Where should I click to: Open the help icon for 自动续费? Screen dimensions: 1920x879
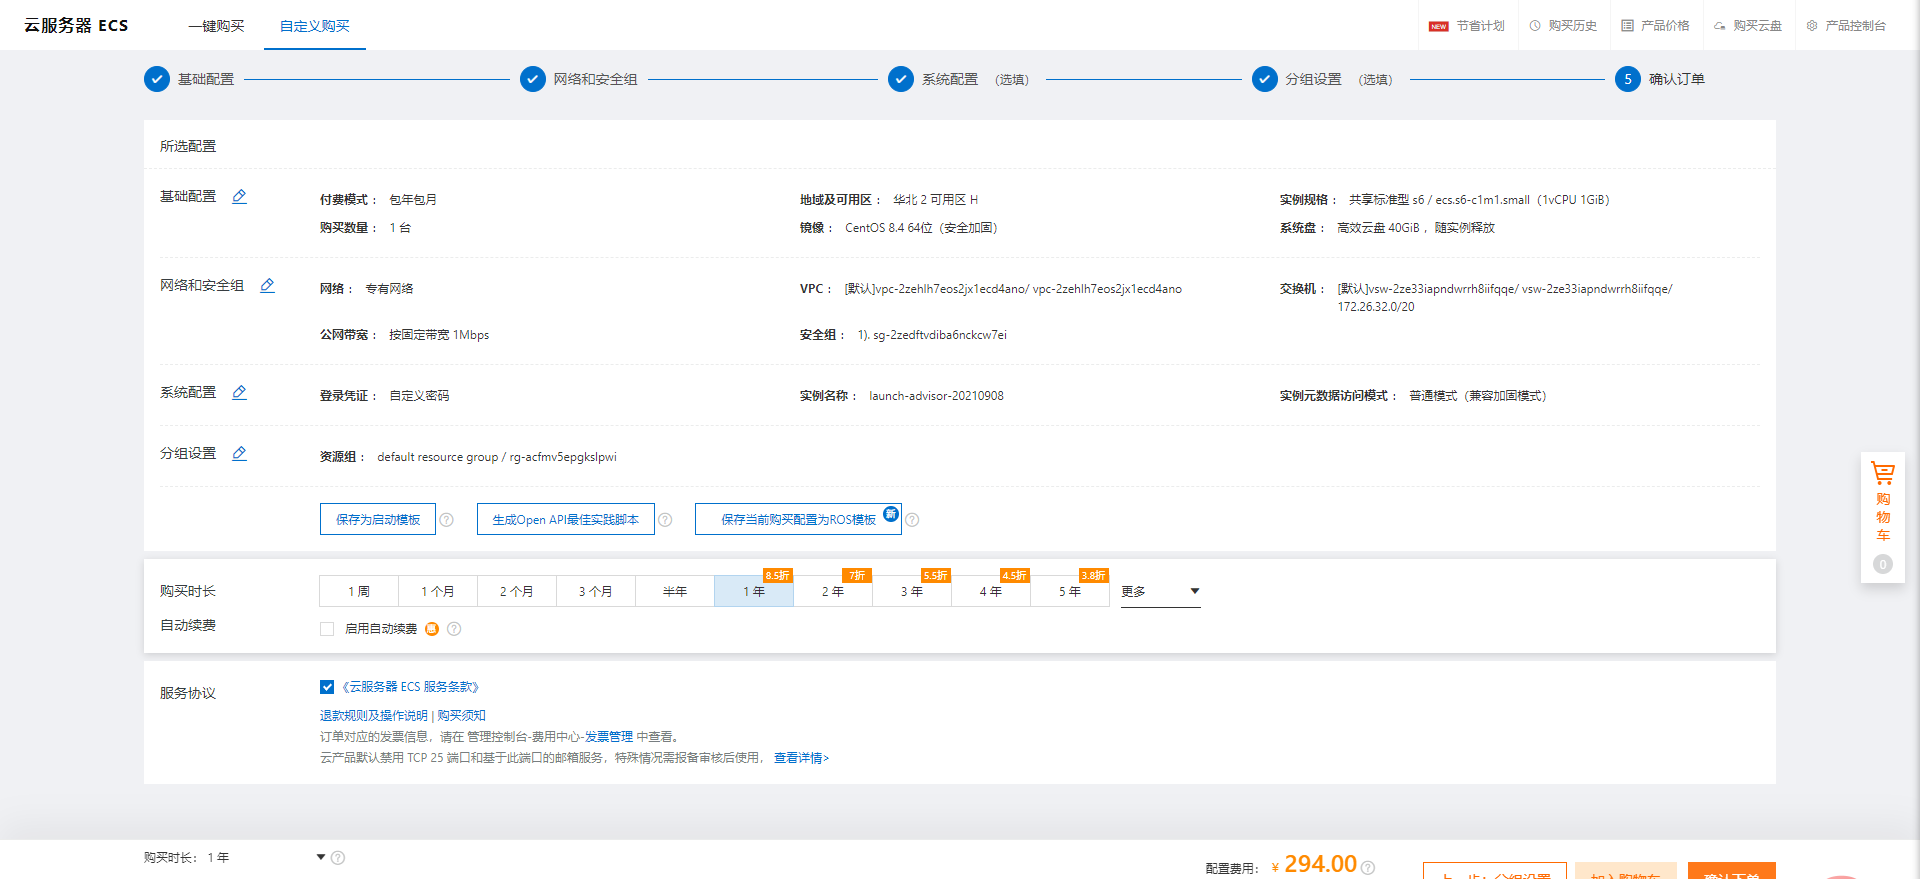454,629
